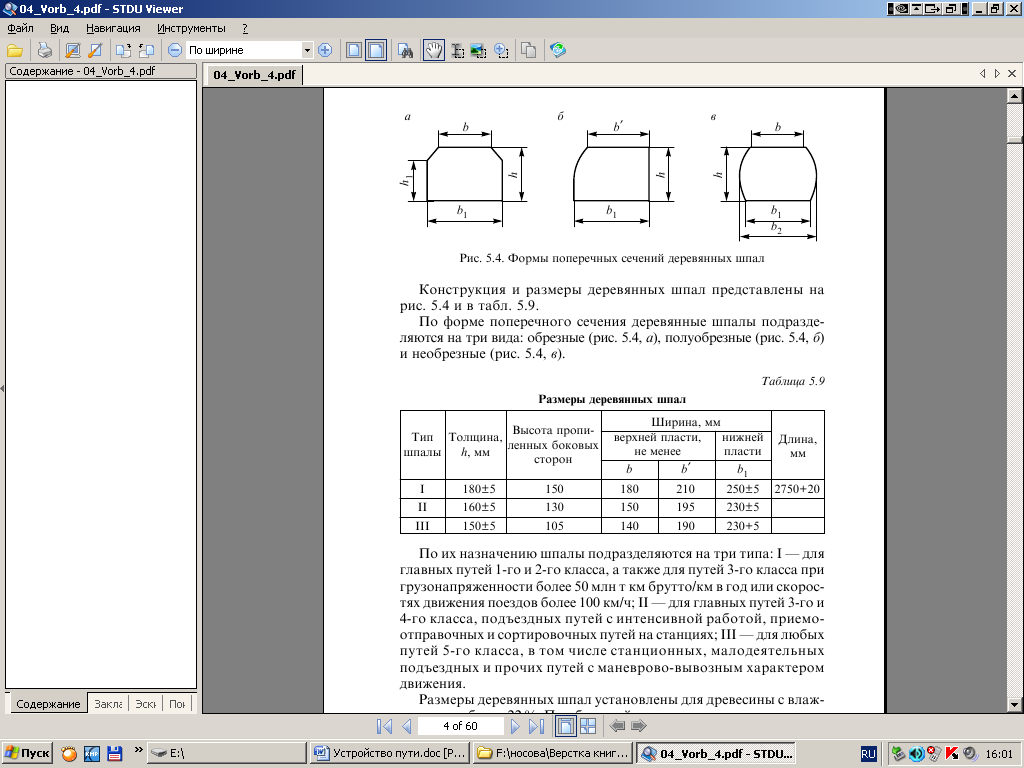The width and height of the screenshot is (1024, 768).
Task: Toggle single page layout
Action: click(566, 726)
